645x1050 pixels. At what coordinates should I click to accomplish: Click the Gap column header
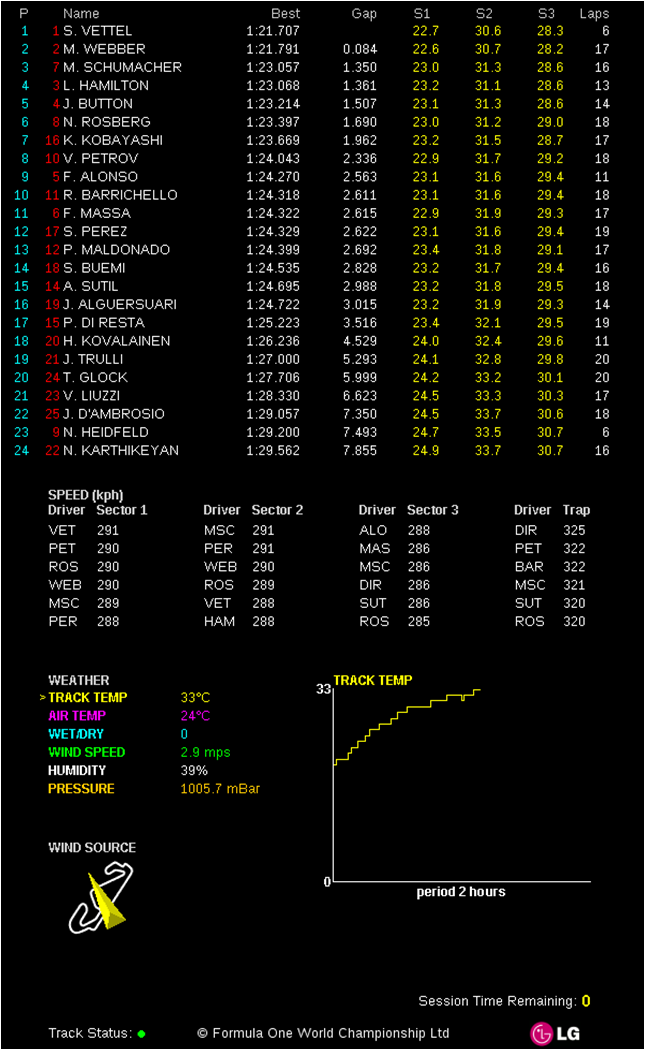click(x=364, y=13)
